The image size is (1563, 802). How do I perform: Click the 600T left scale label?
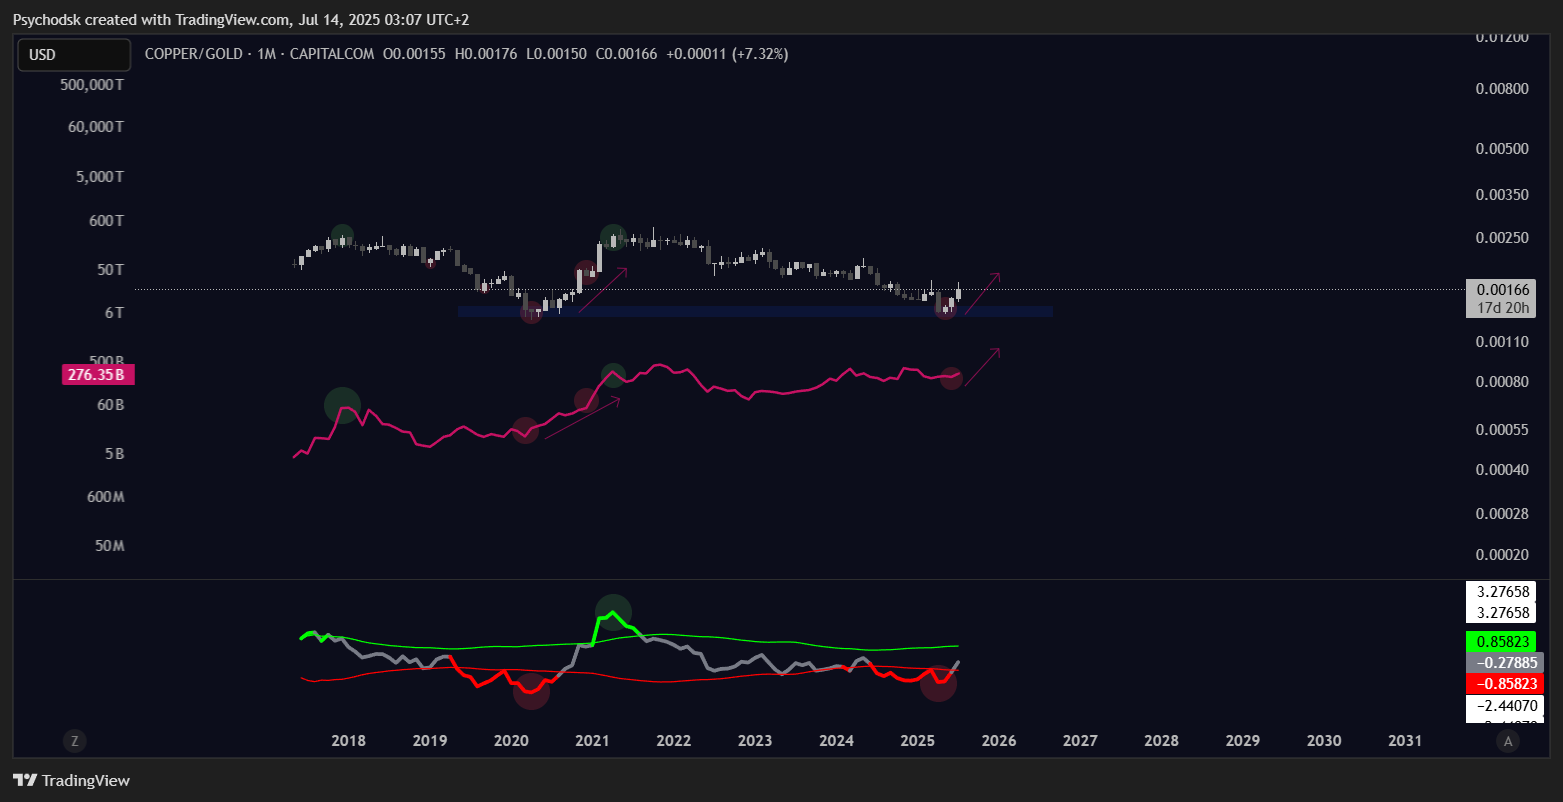(x=106, y=220)
